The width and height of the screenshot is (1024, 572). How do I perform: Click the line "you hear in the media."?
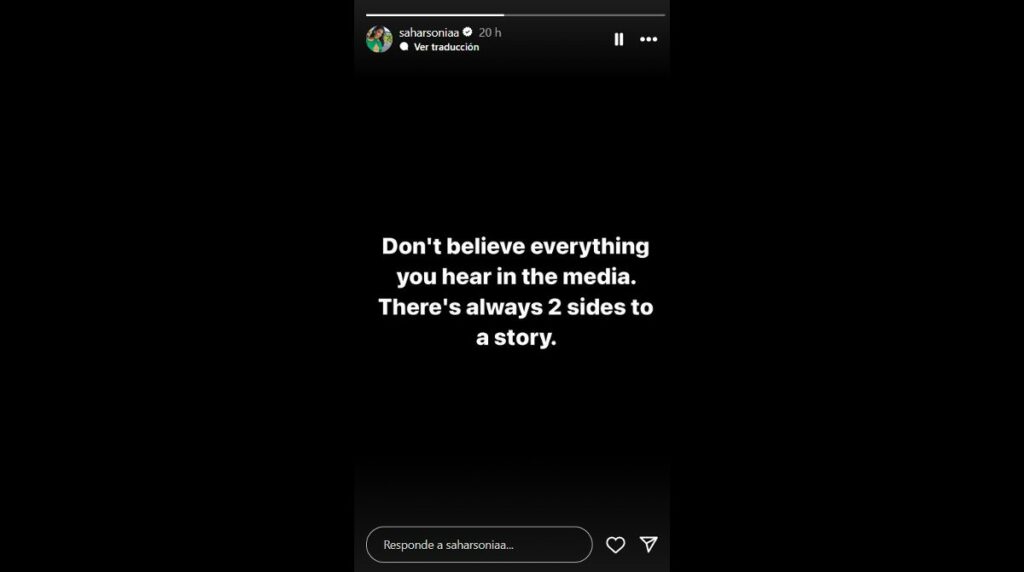[x=516, y=277]
